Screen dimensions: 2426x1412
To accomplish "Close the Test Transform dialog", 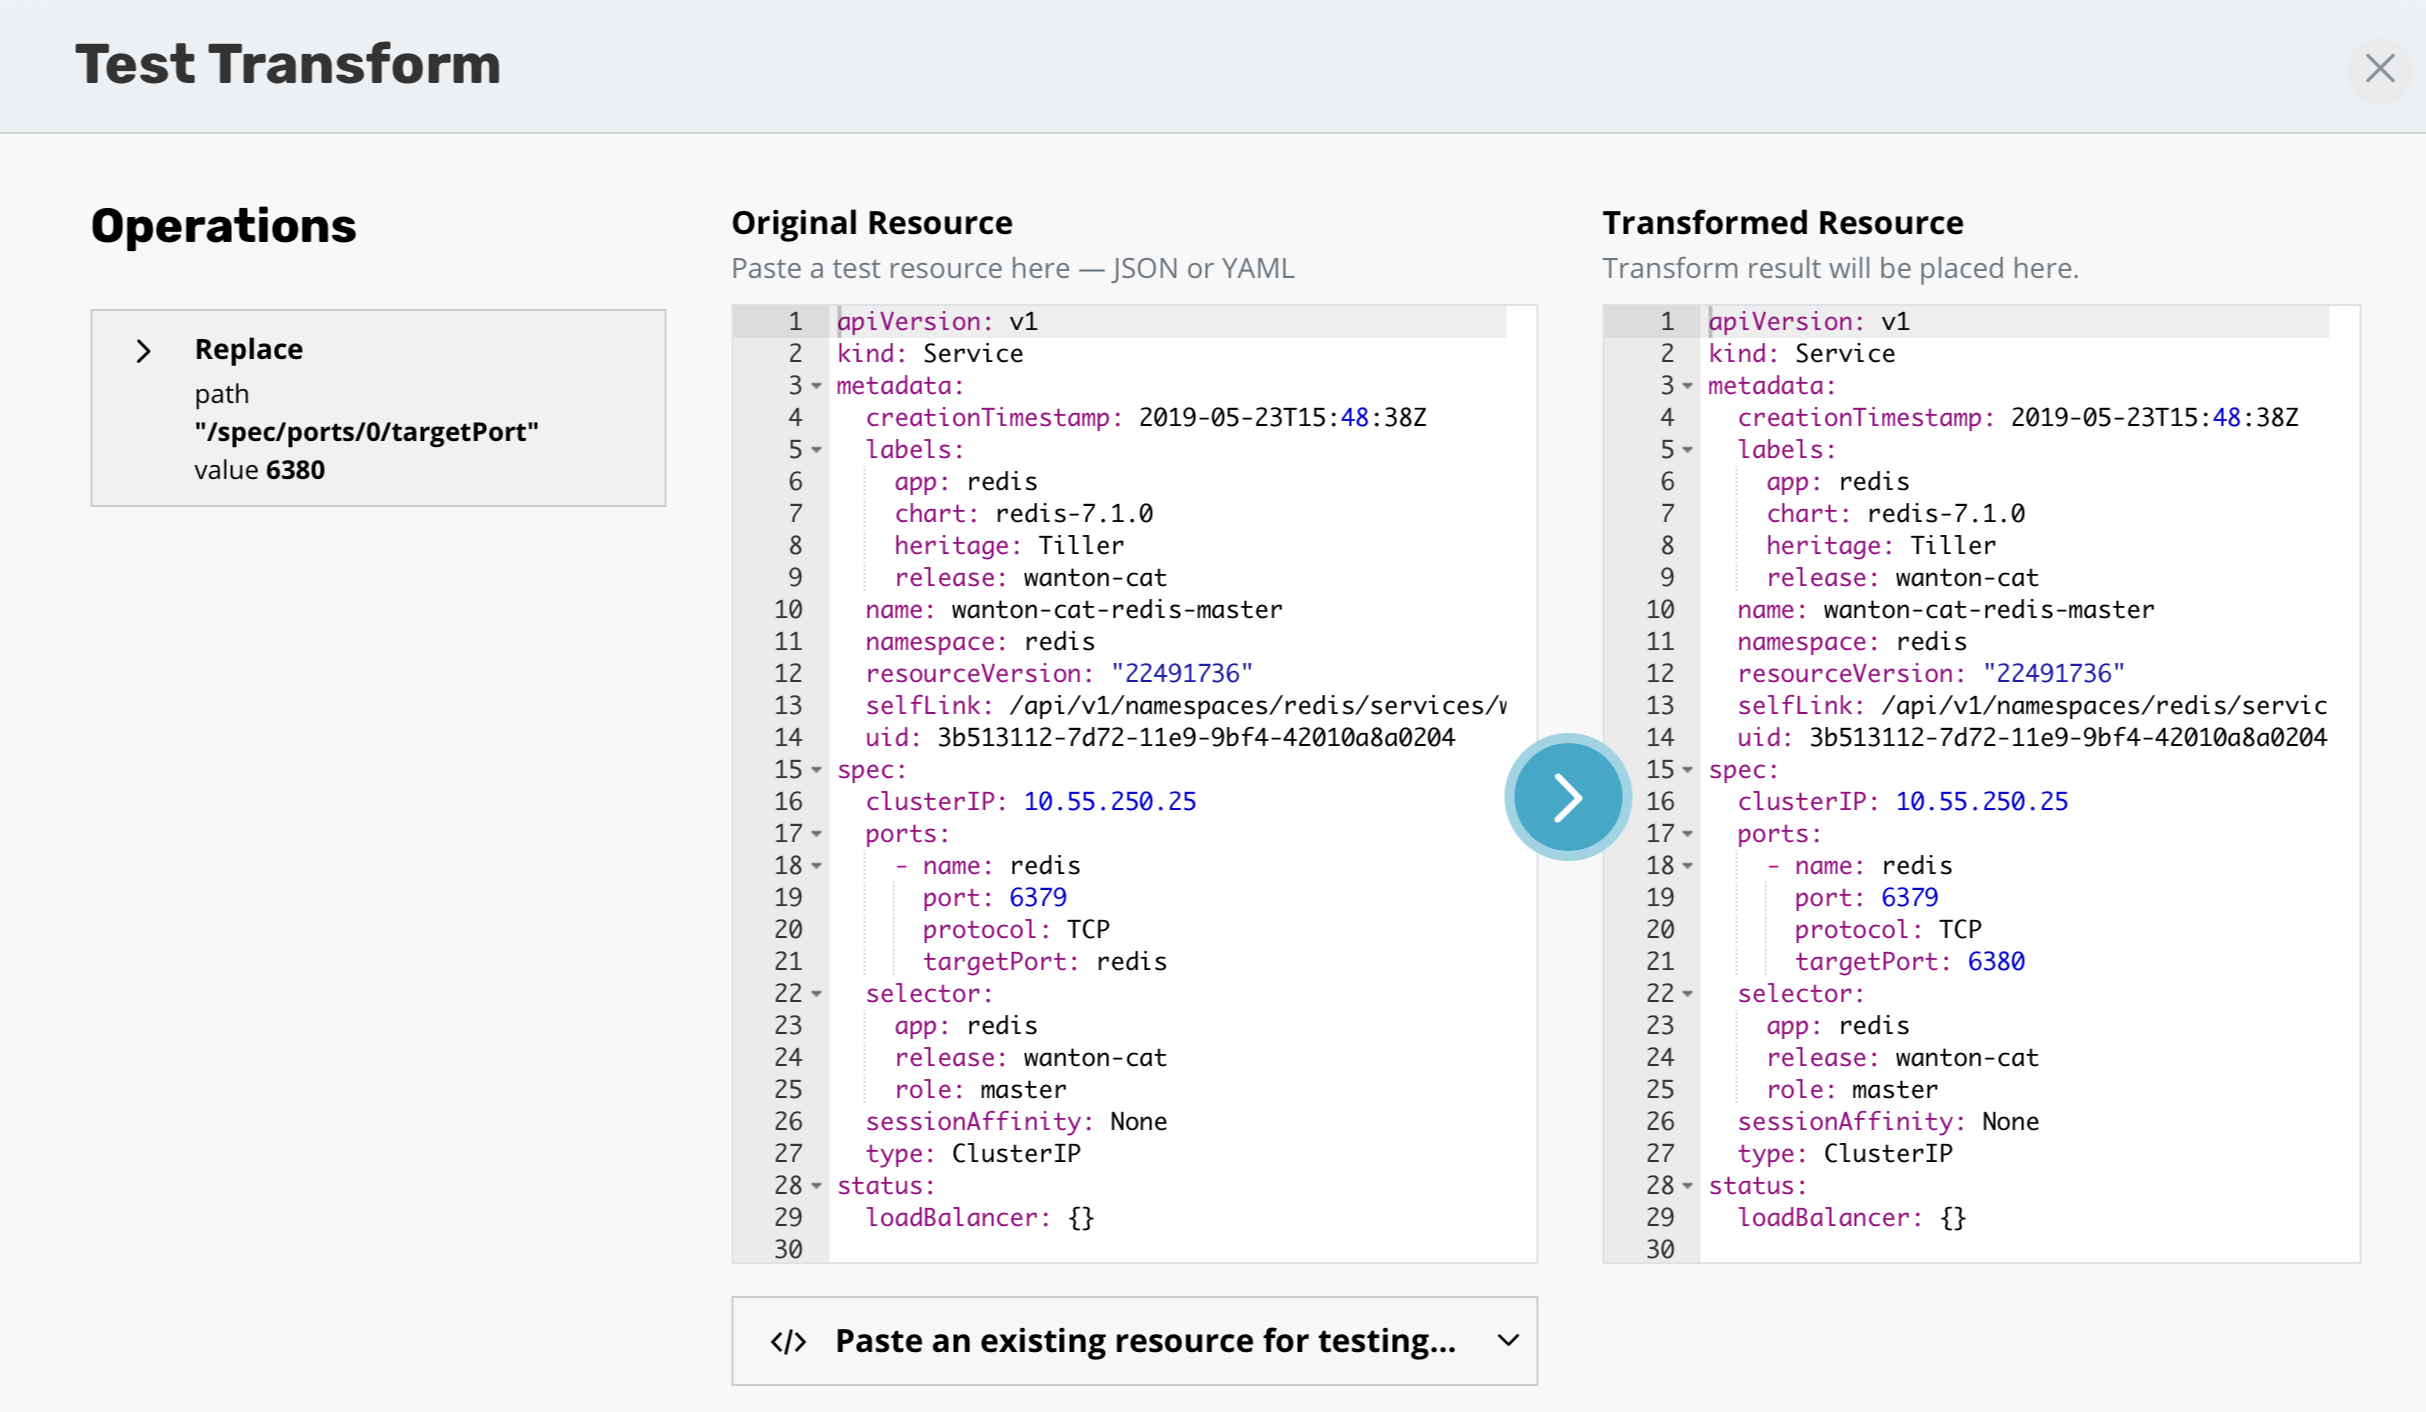I will (2381, 68).
